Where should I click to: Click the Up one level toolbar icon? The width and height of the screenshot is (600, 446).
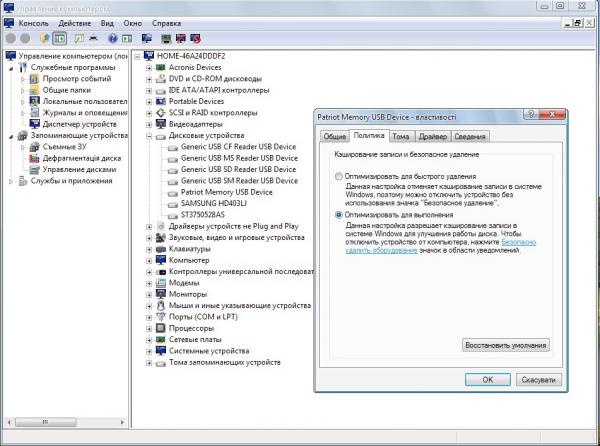point(44,38)
